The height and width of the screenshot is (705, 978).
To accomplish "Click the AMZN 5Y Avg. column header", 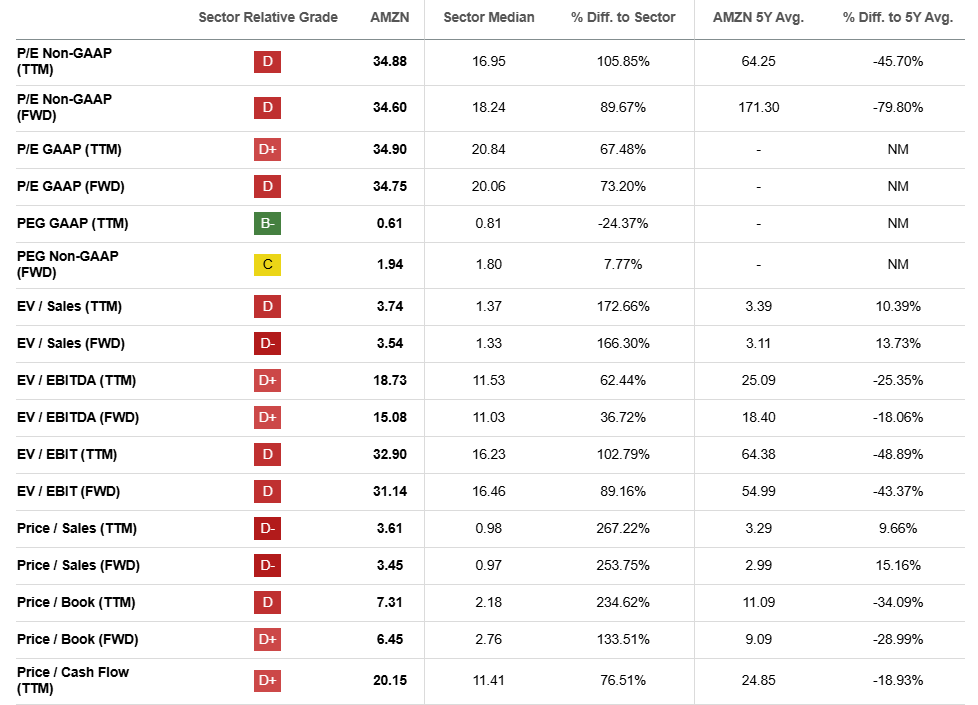I will click(x=758, y=17).
